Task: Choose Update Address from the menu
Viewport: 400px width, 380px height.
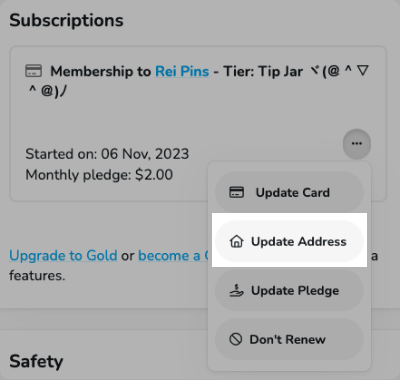Action: point(289,241)
